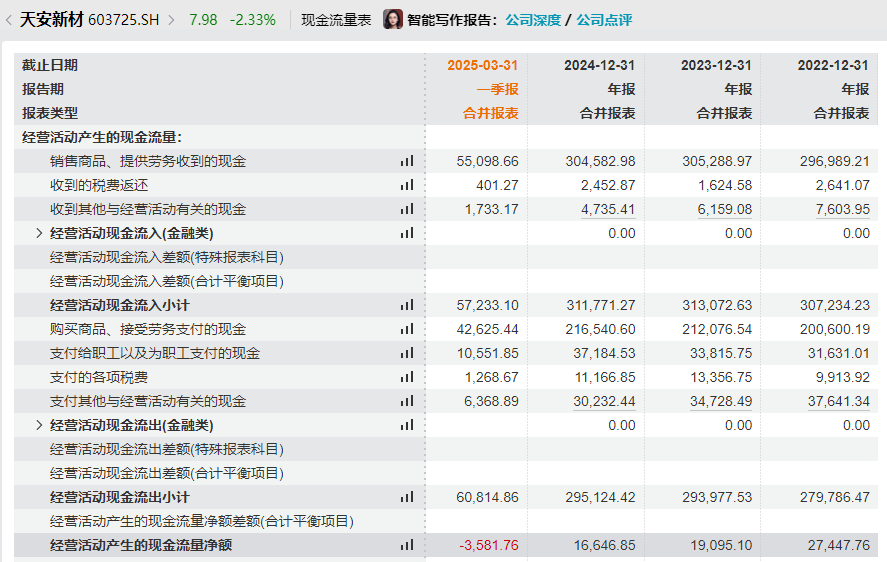This screenshot has width=887, height=562.
Task: Click underlined value 30,232.44
Action: point(604,401)
